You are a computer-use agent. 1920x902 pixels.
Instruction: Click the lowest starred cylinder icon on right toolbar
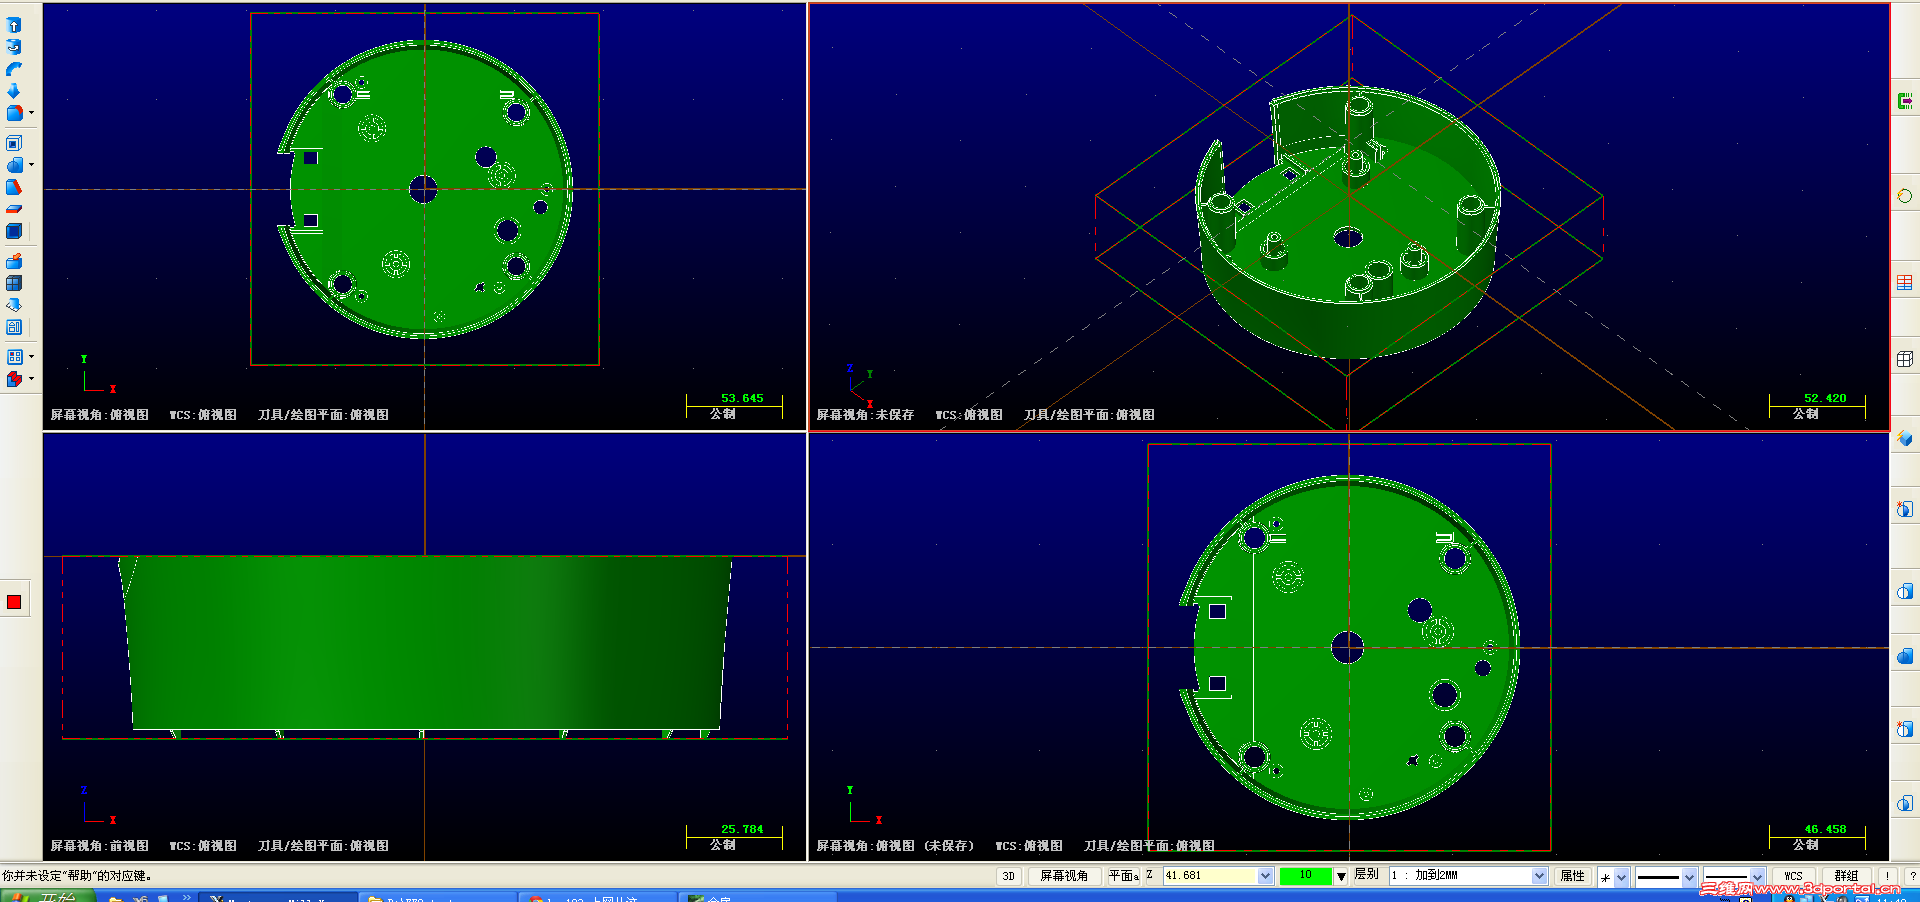[1905, 729]
